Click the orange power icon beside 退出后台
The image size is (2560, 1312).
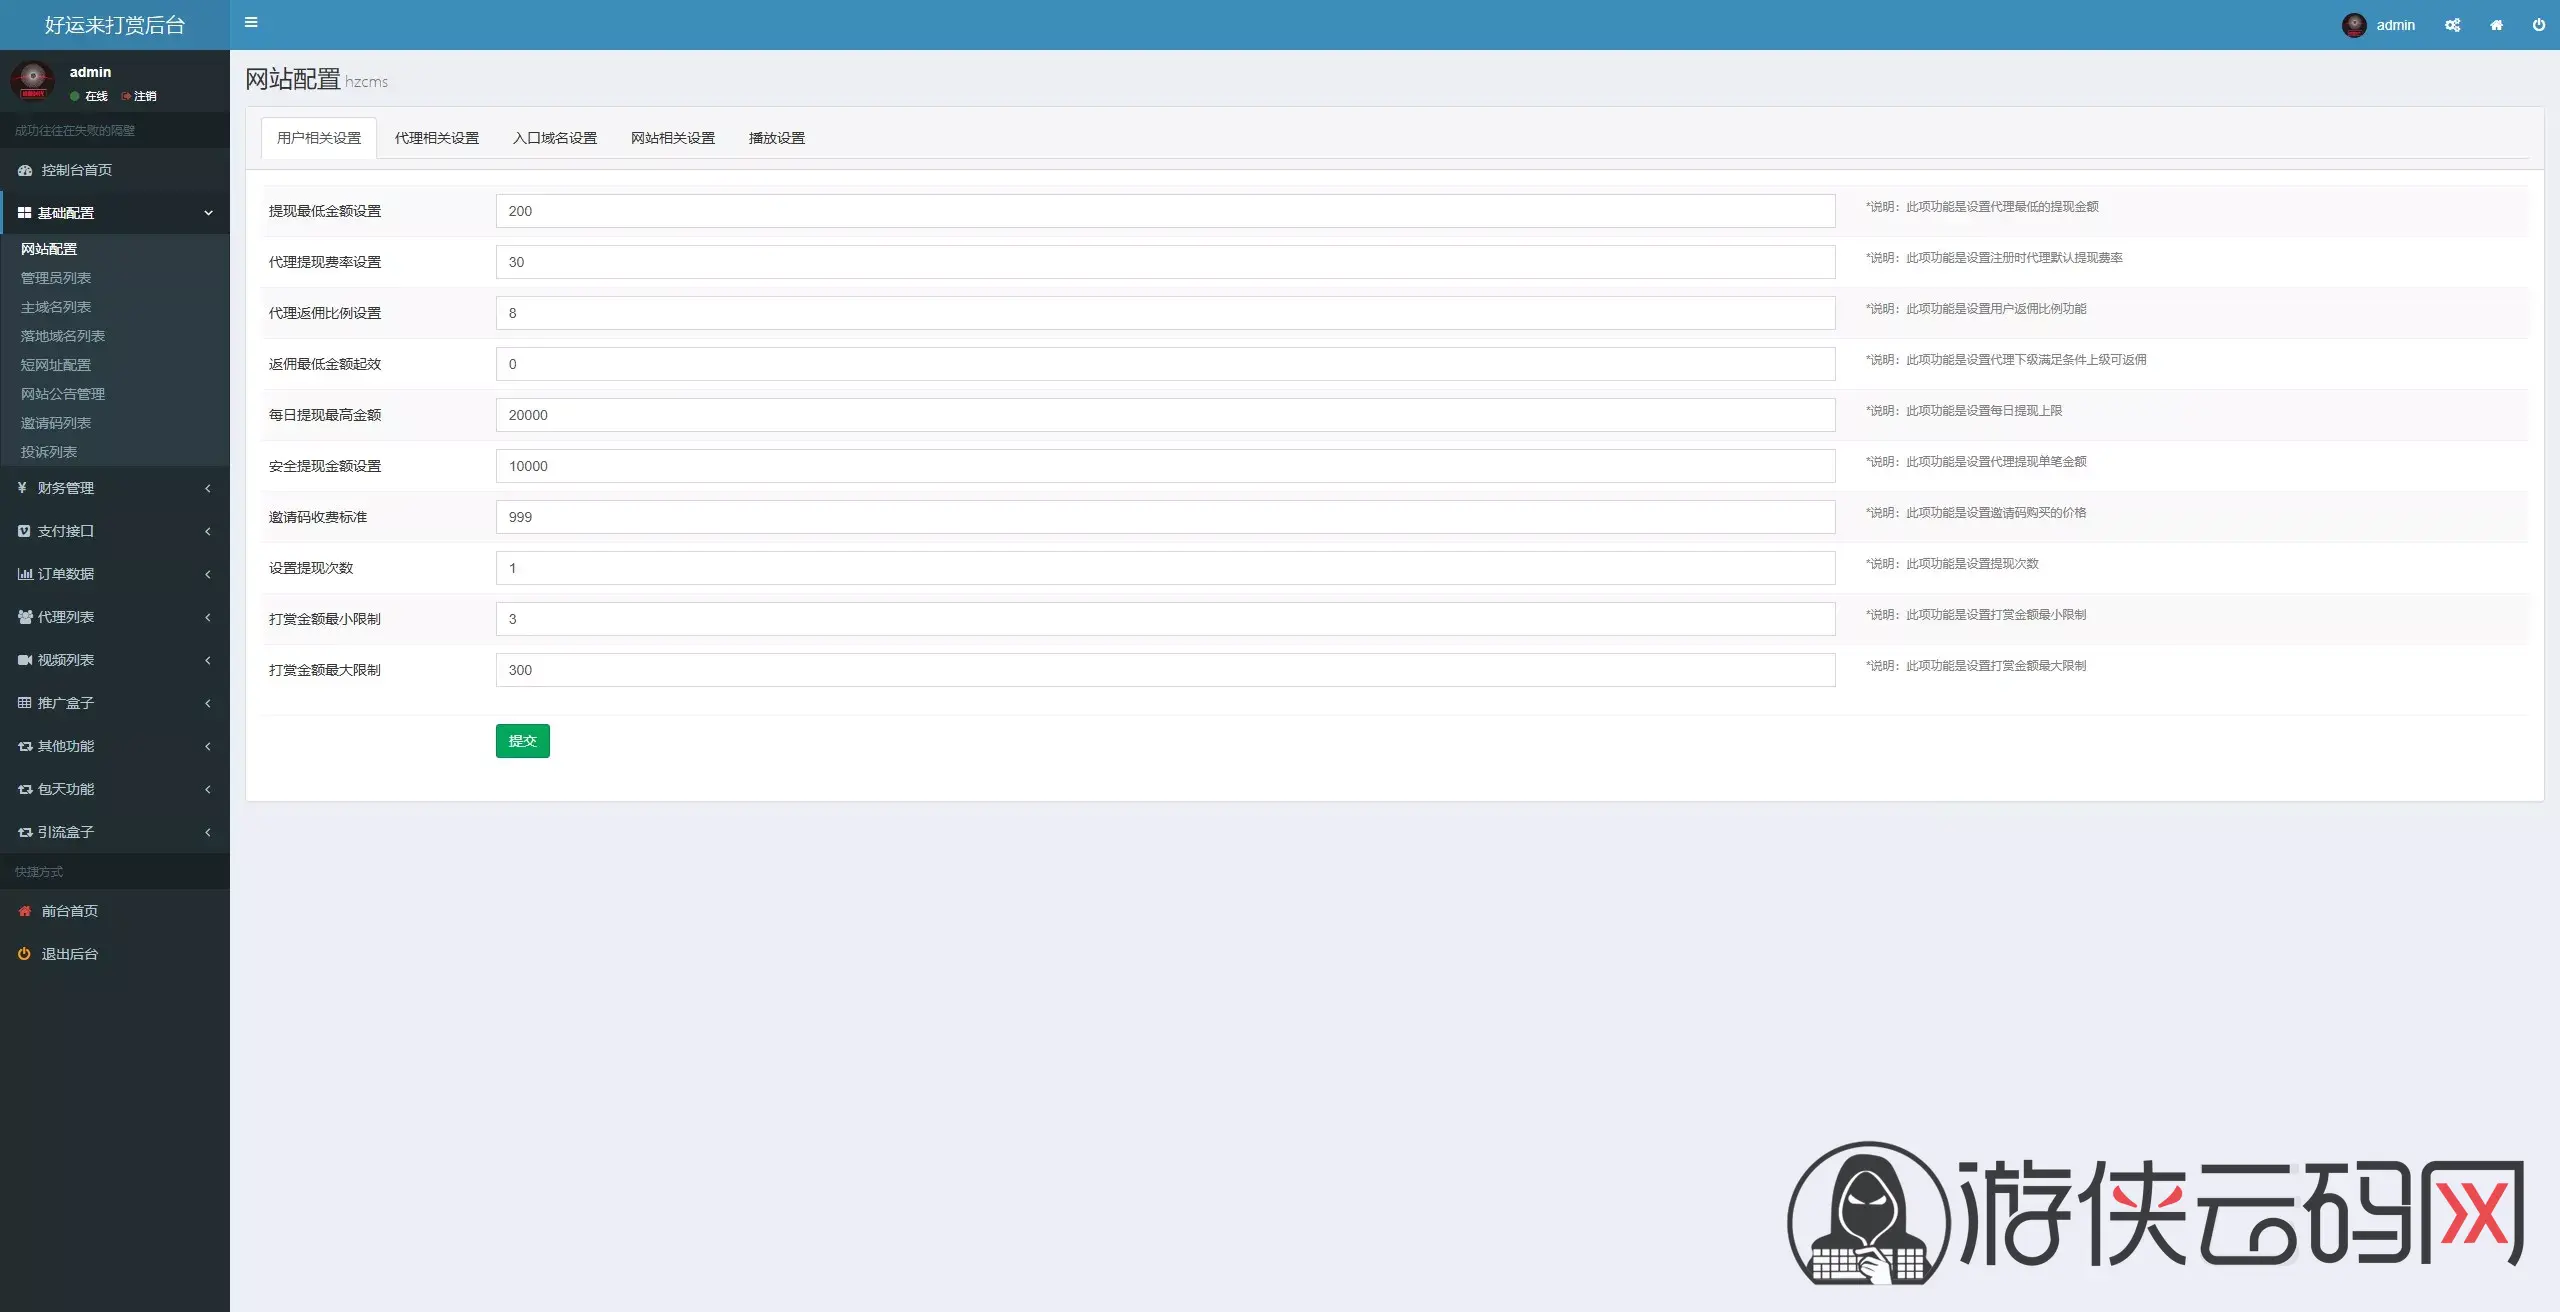click(x=24, y=954)
